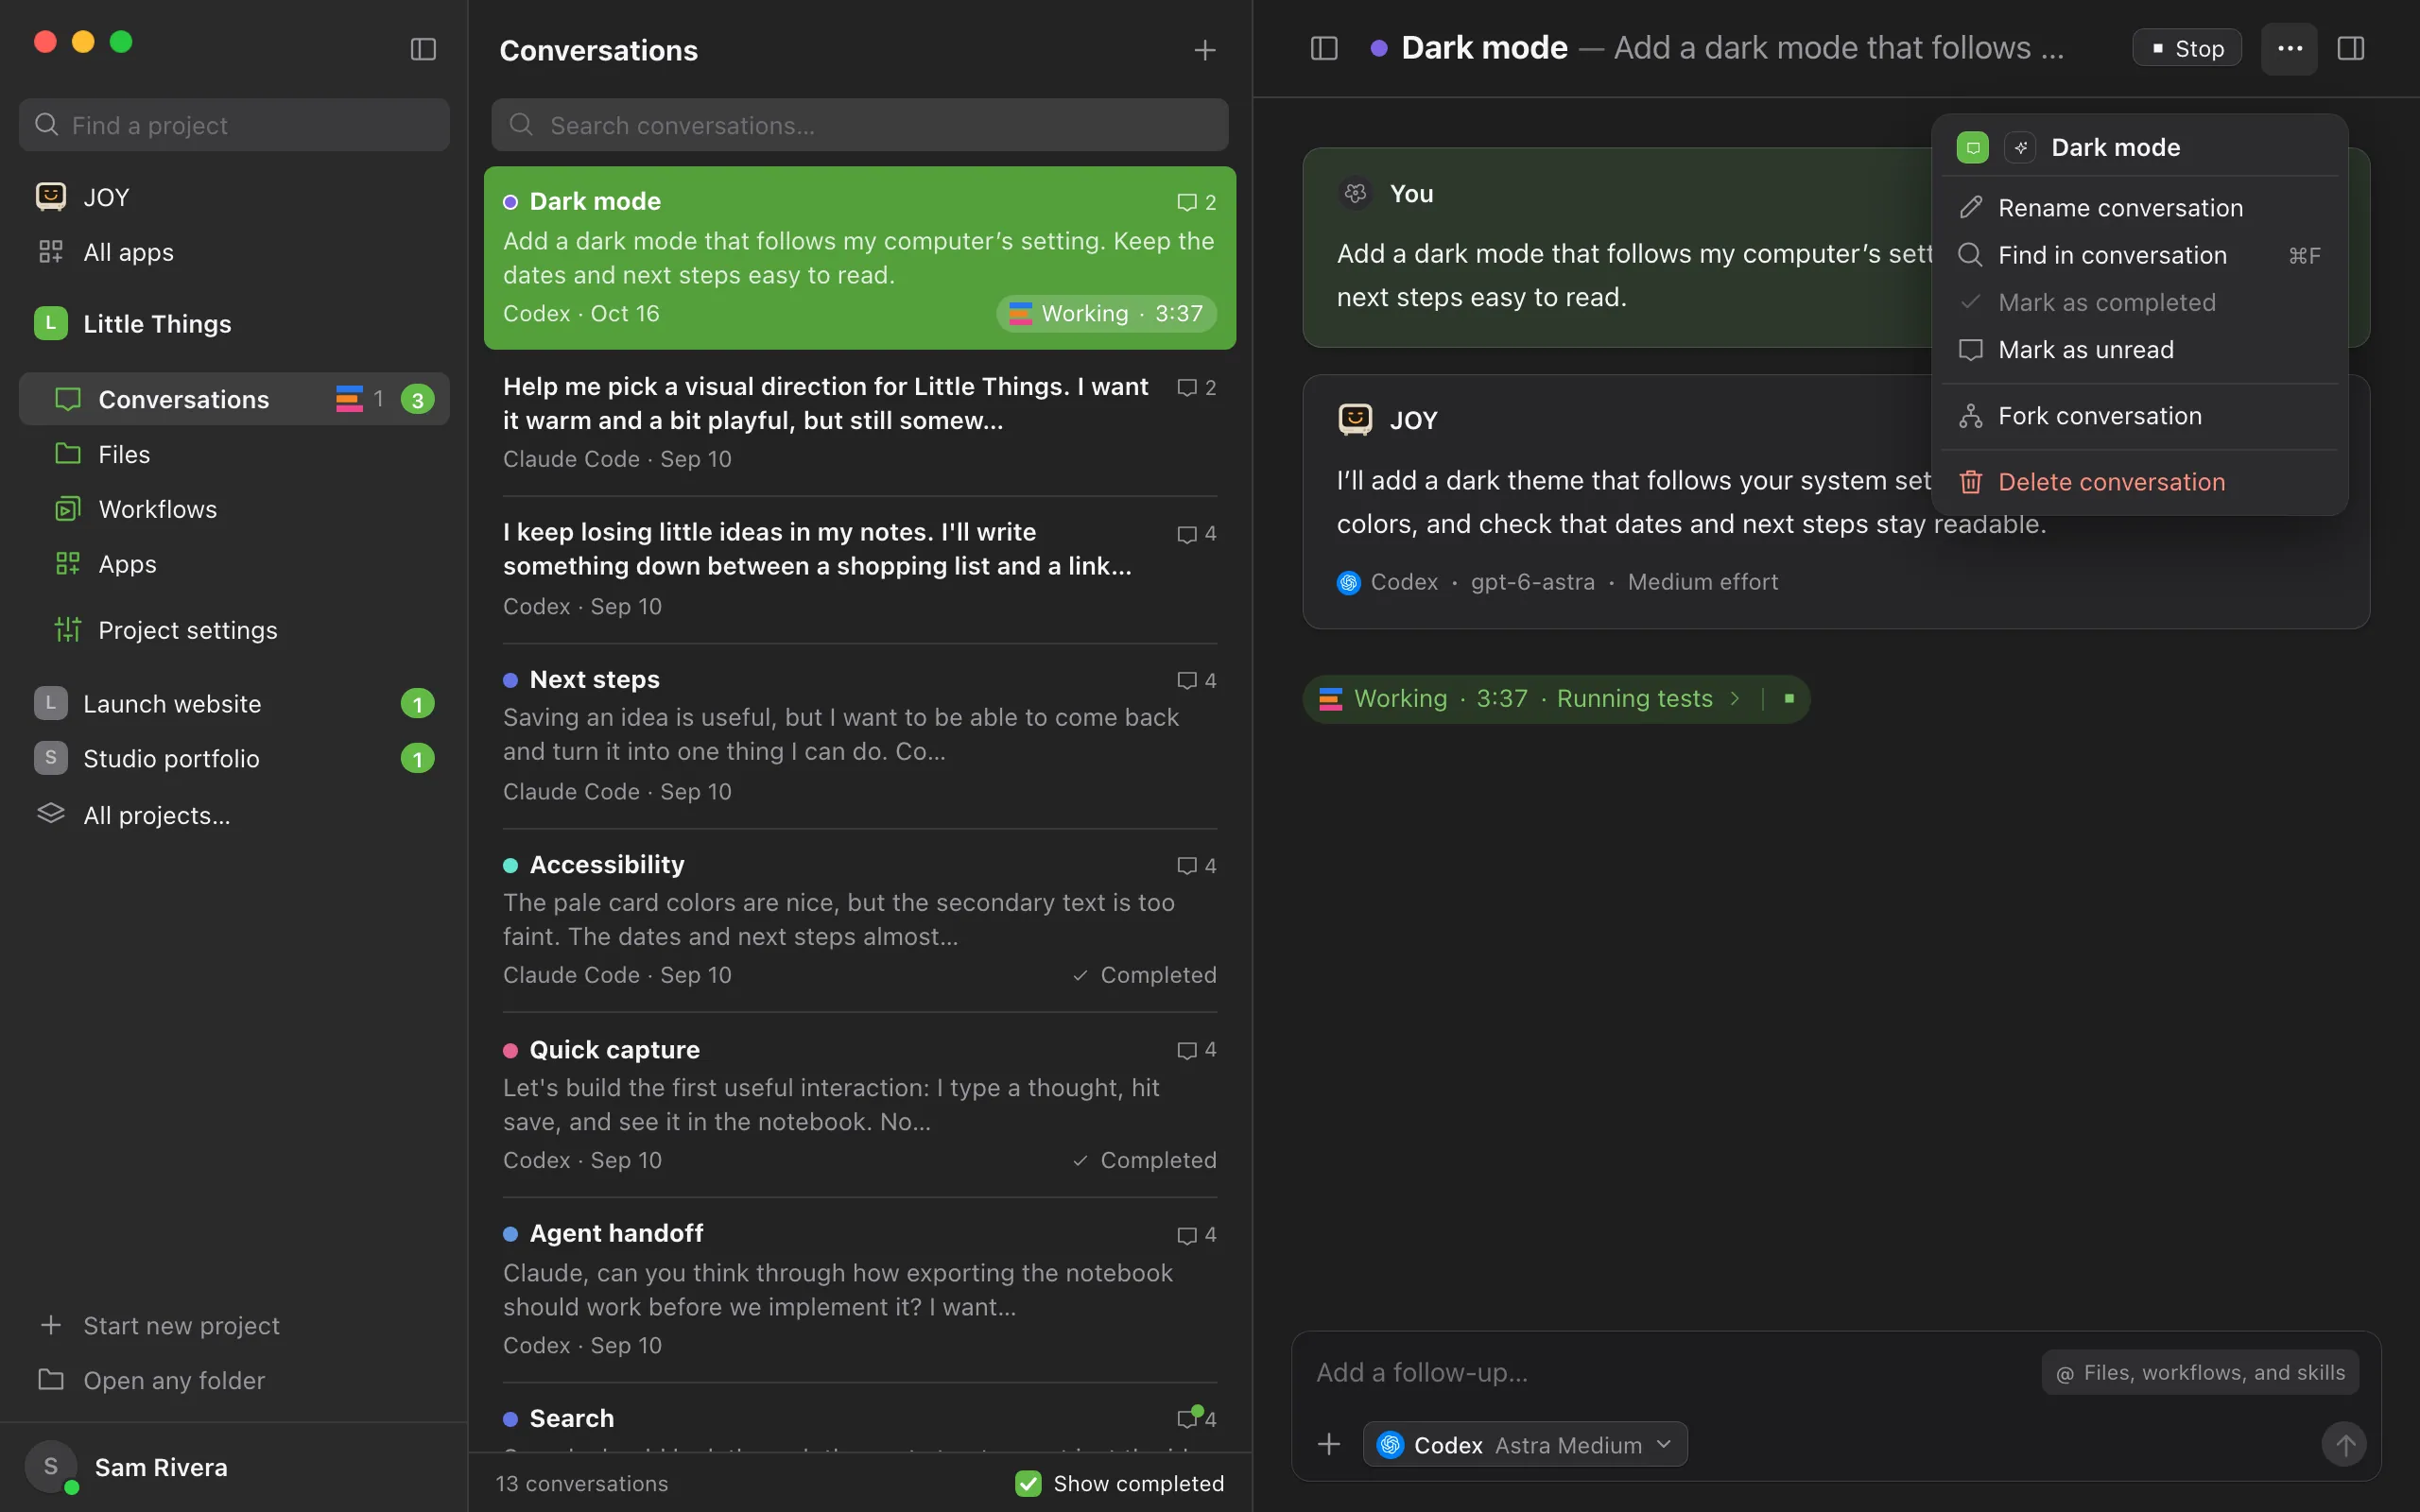
Task: Click the Working 3:37 badge on Dark mode card
Action: coord(1106,313)
